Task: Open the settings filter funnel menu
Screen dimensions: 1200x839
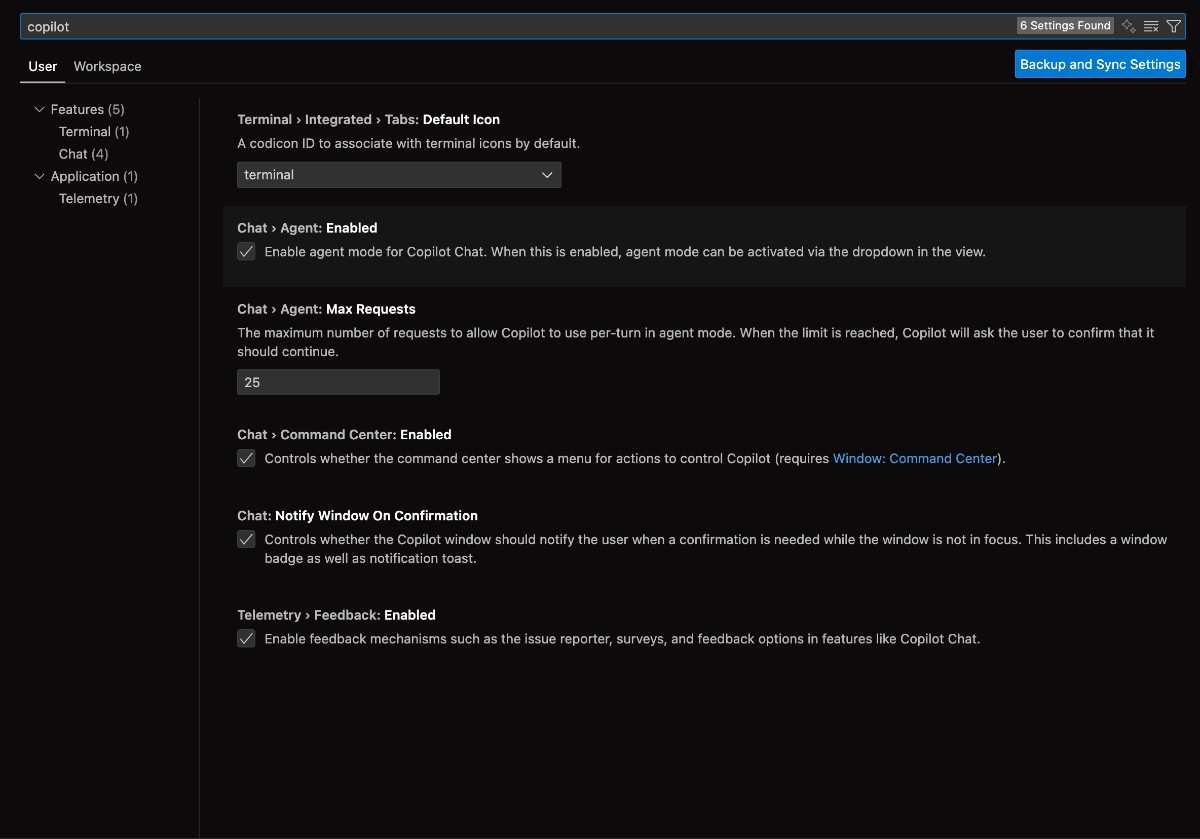Action: tap(1173, 25)
